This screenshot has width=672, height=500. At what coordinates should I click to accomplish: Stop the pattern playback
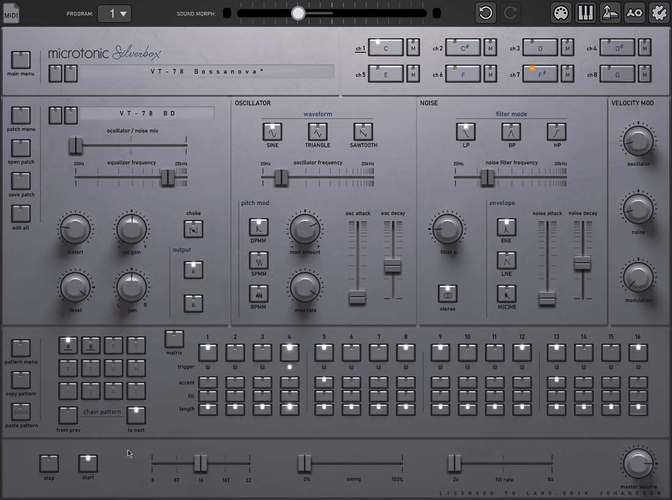pyautogui.click(x=49, y=463)
